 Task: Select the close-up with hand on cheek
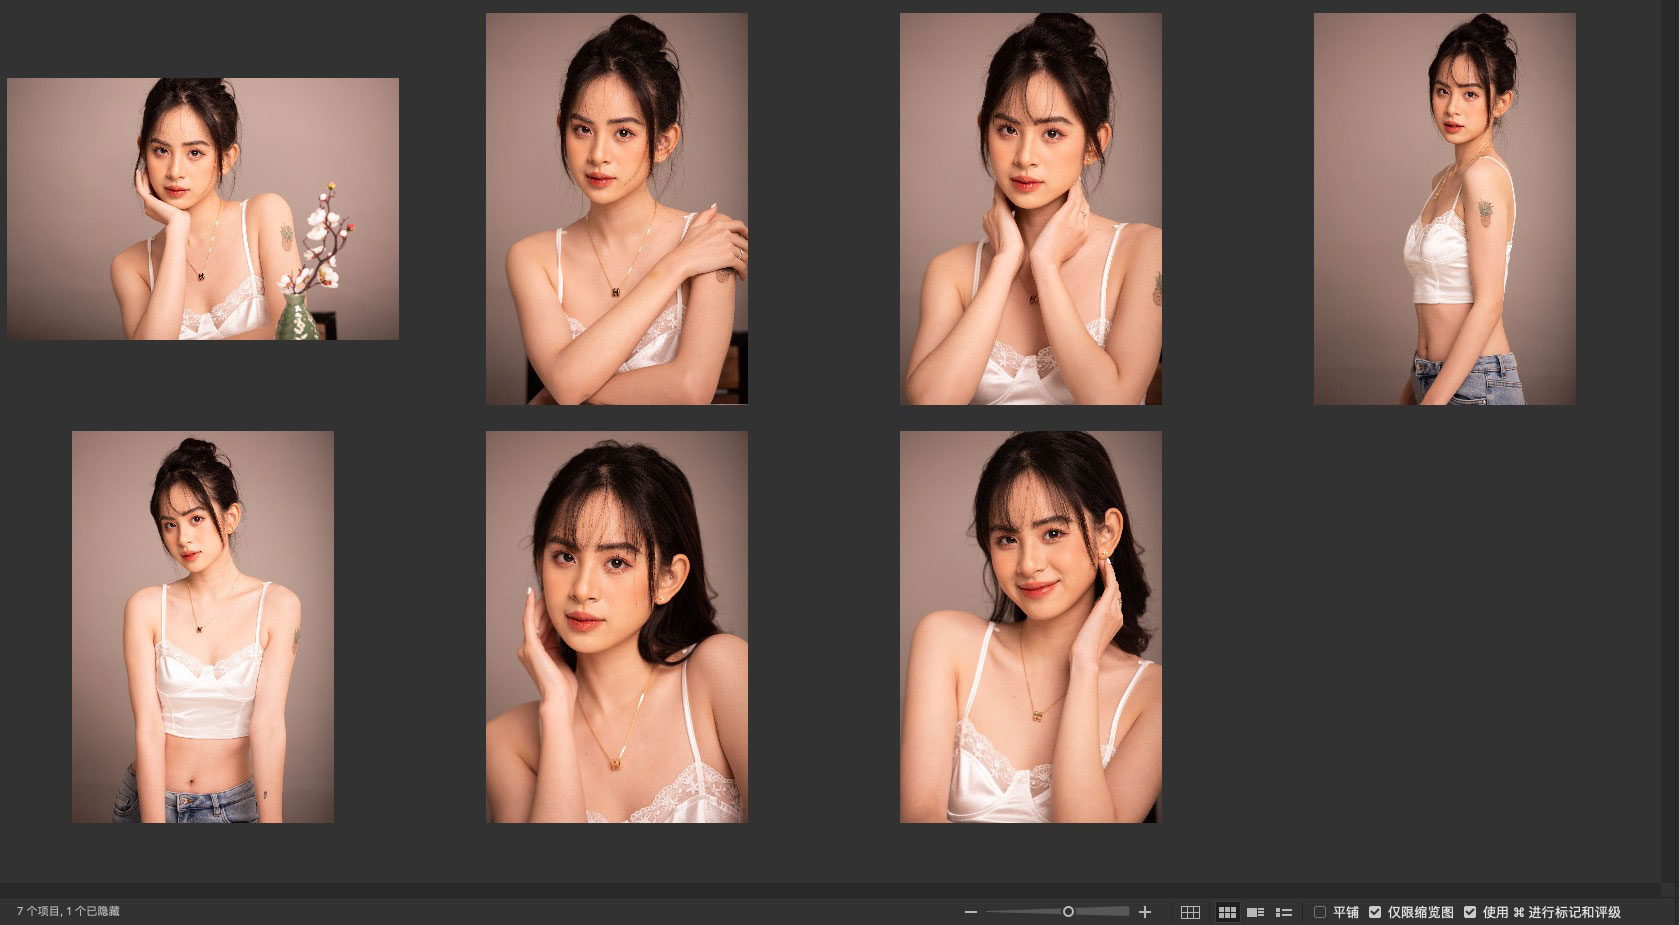click(616, 627)
